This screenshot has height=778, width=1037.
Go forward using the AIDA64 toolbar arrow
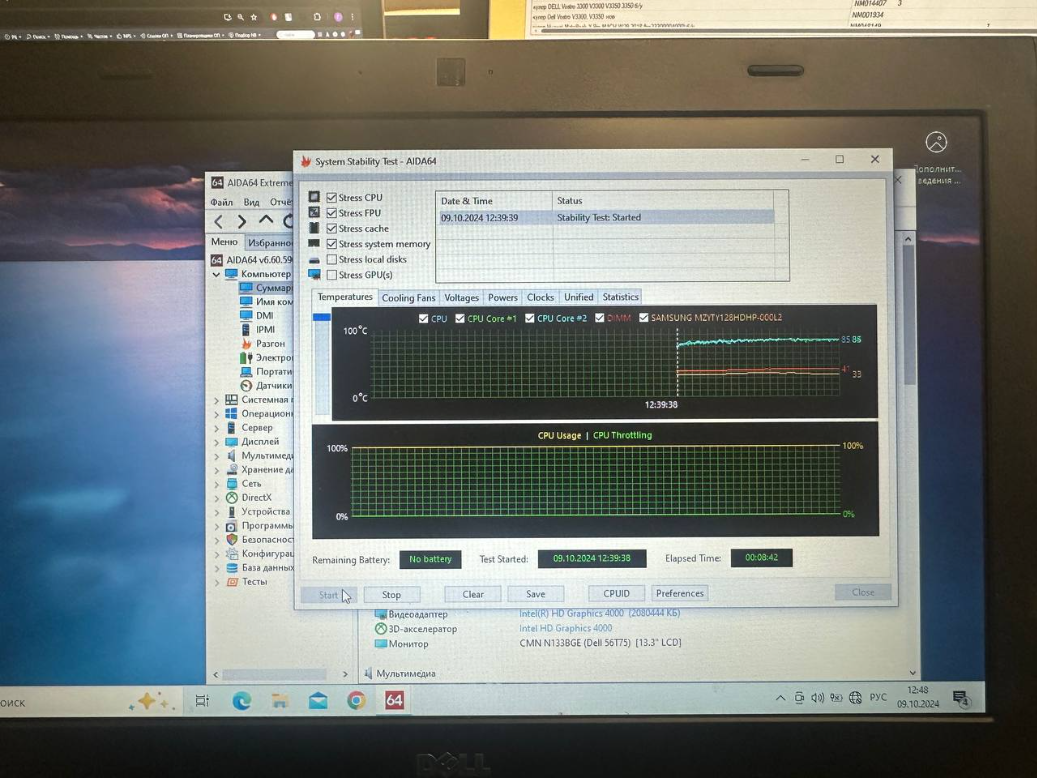coord(242,222)
